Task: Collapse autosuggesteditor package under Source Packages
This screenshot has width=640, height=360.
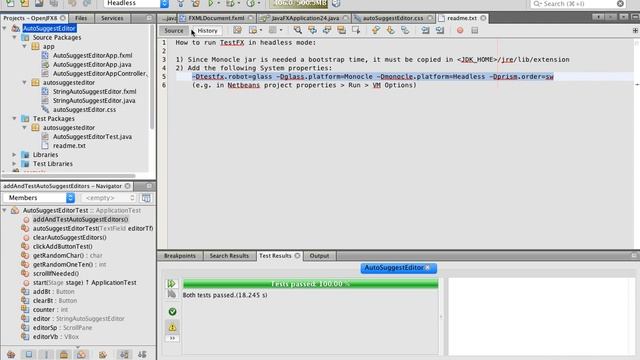Action: pyautogui.click(x=24, y=82)
